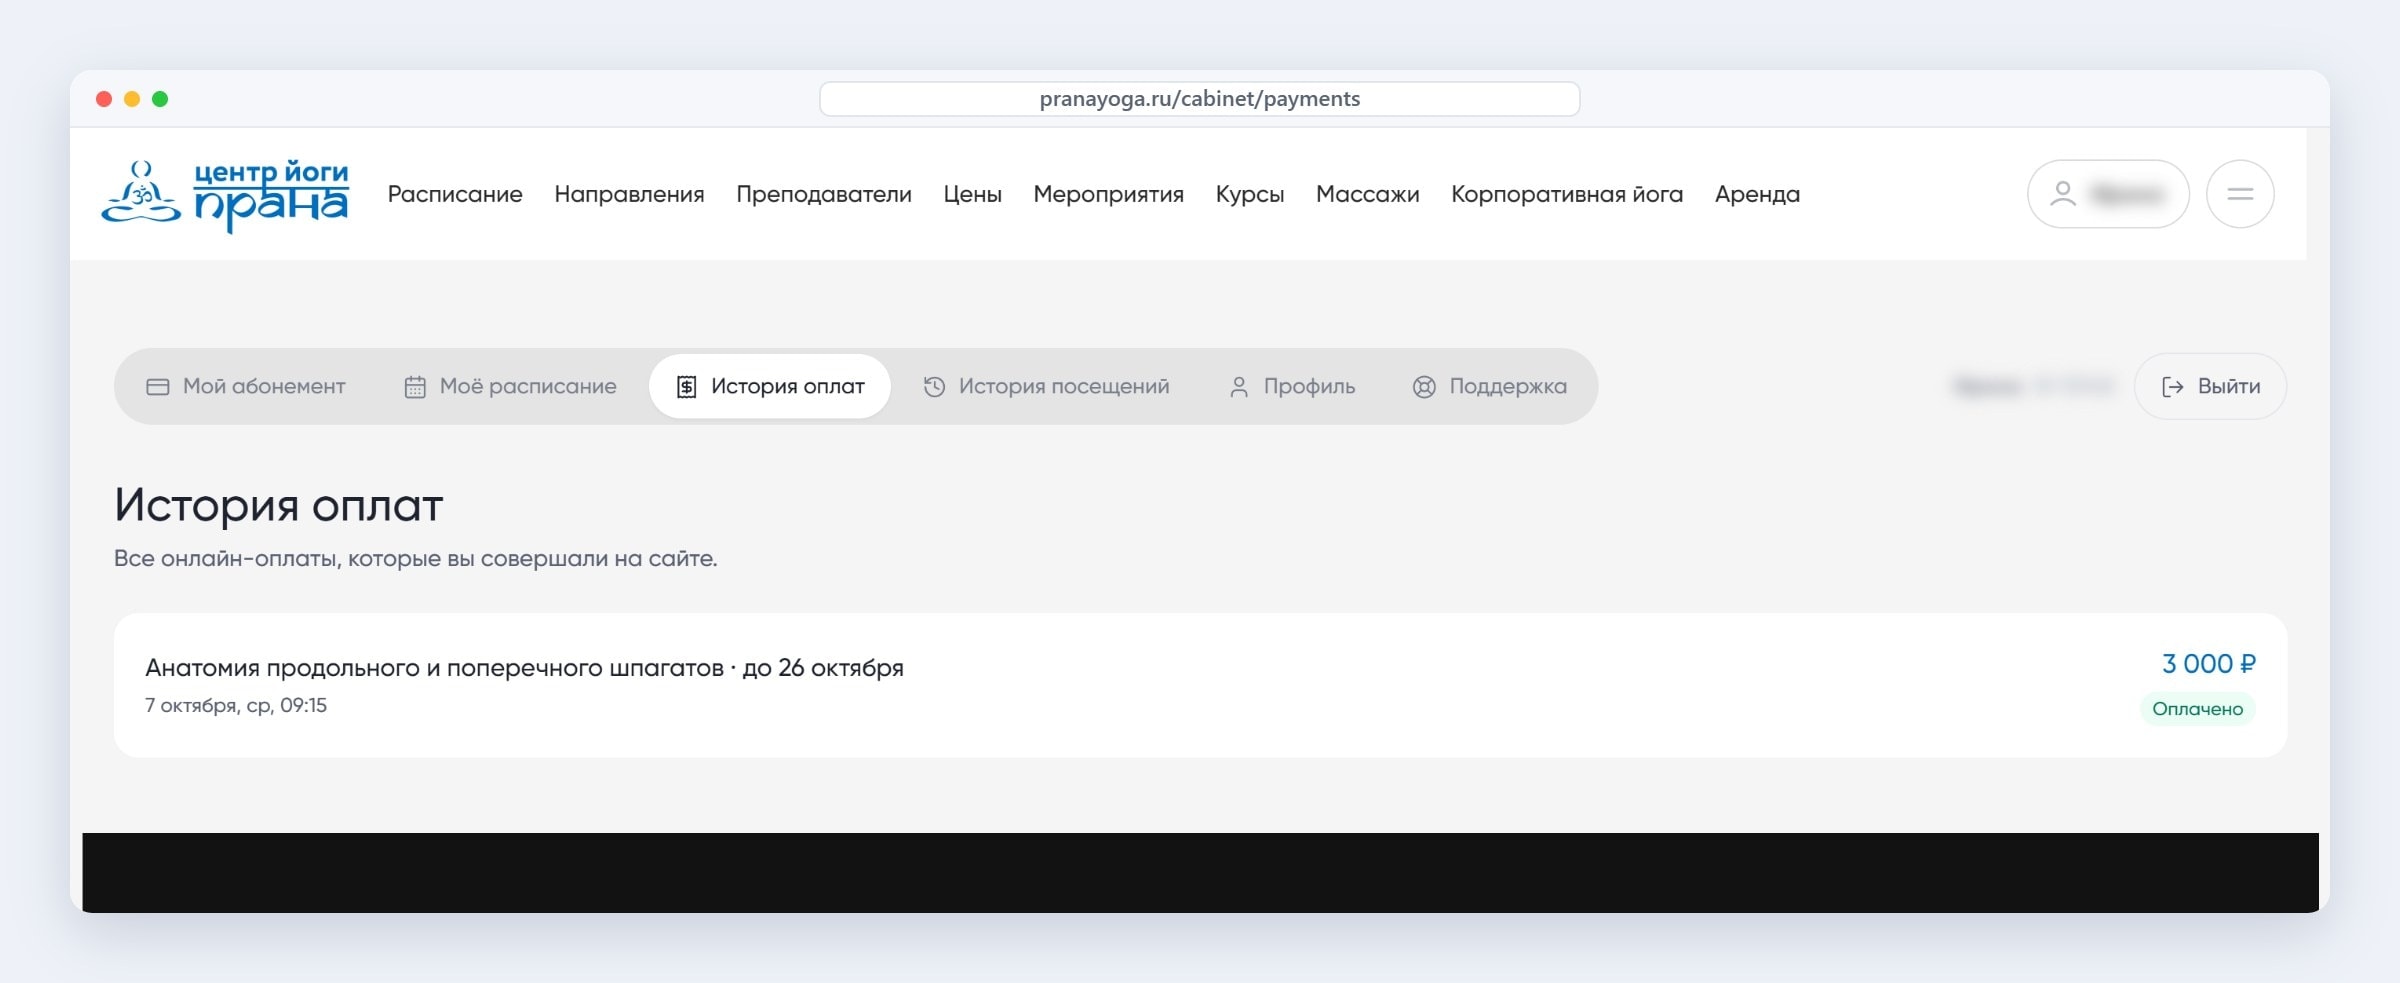This screenshot has width=2400, height=983.
Task: Click the person icon beside Профиль
Action: point(1238,387)
